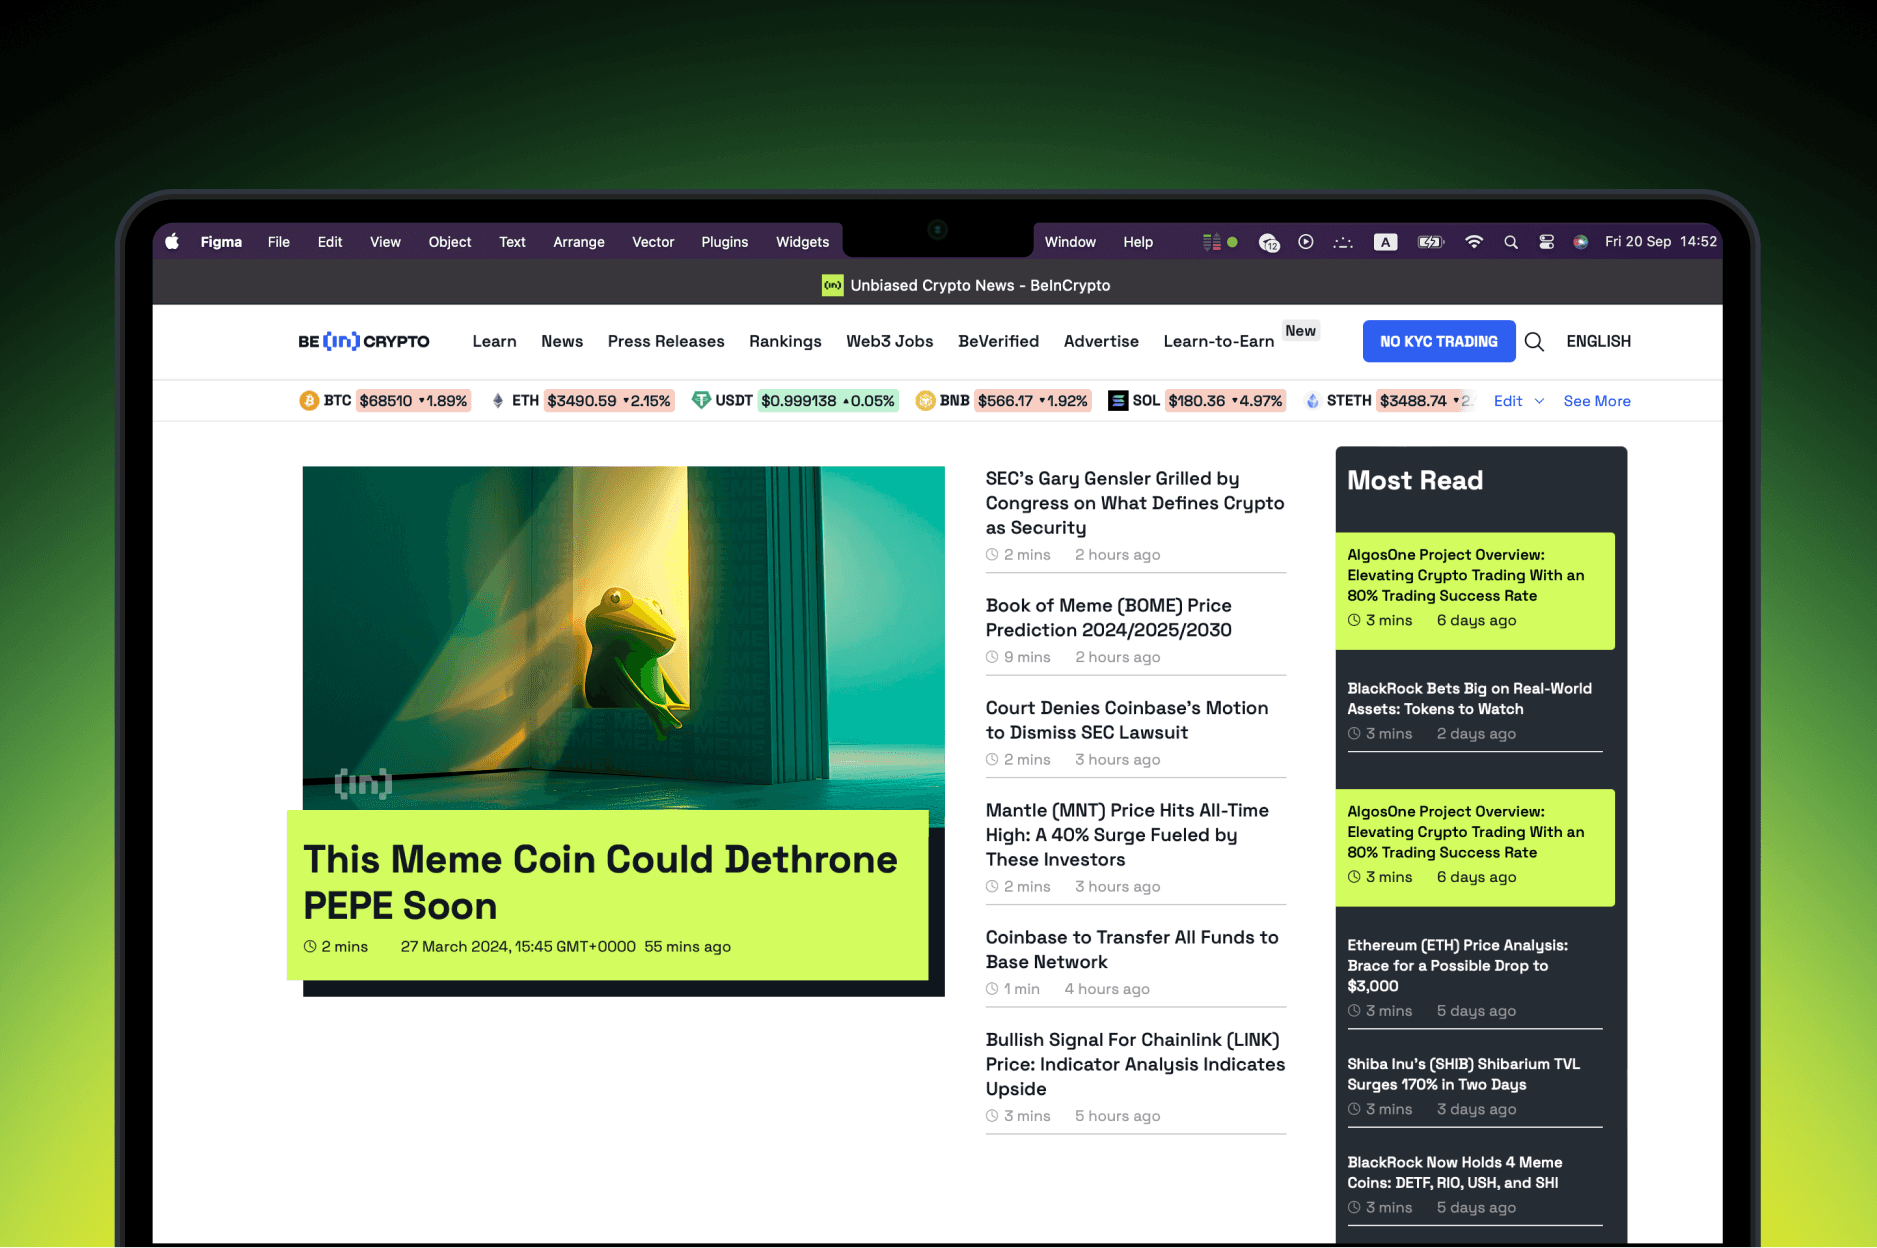Open the Figma menu
Viewport: 1877px width, 1248px height.
click(x=221, y=242)
